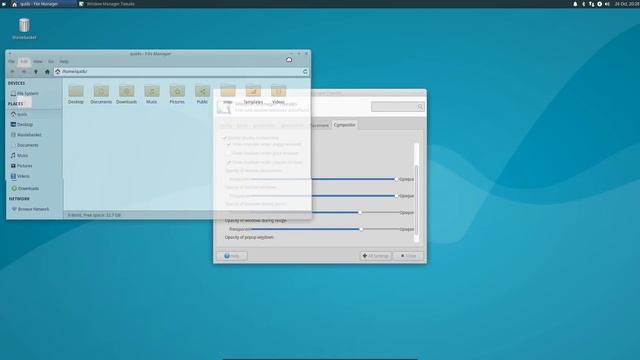This screenshot has height=360, width=640.
Task: Go to parent folder using up arrow
Action: pos(36,71)
